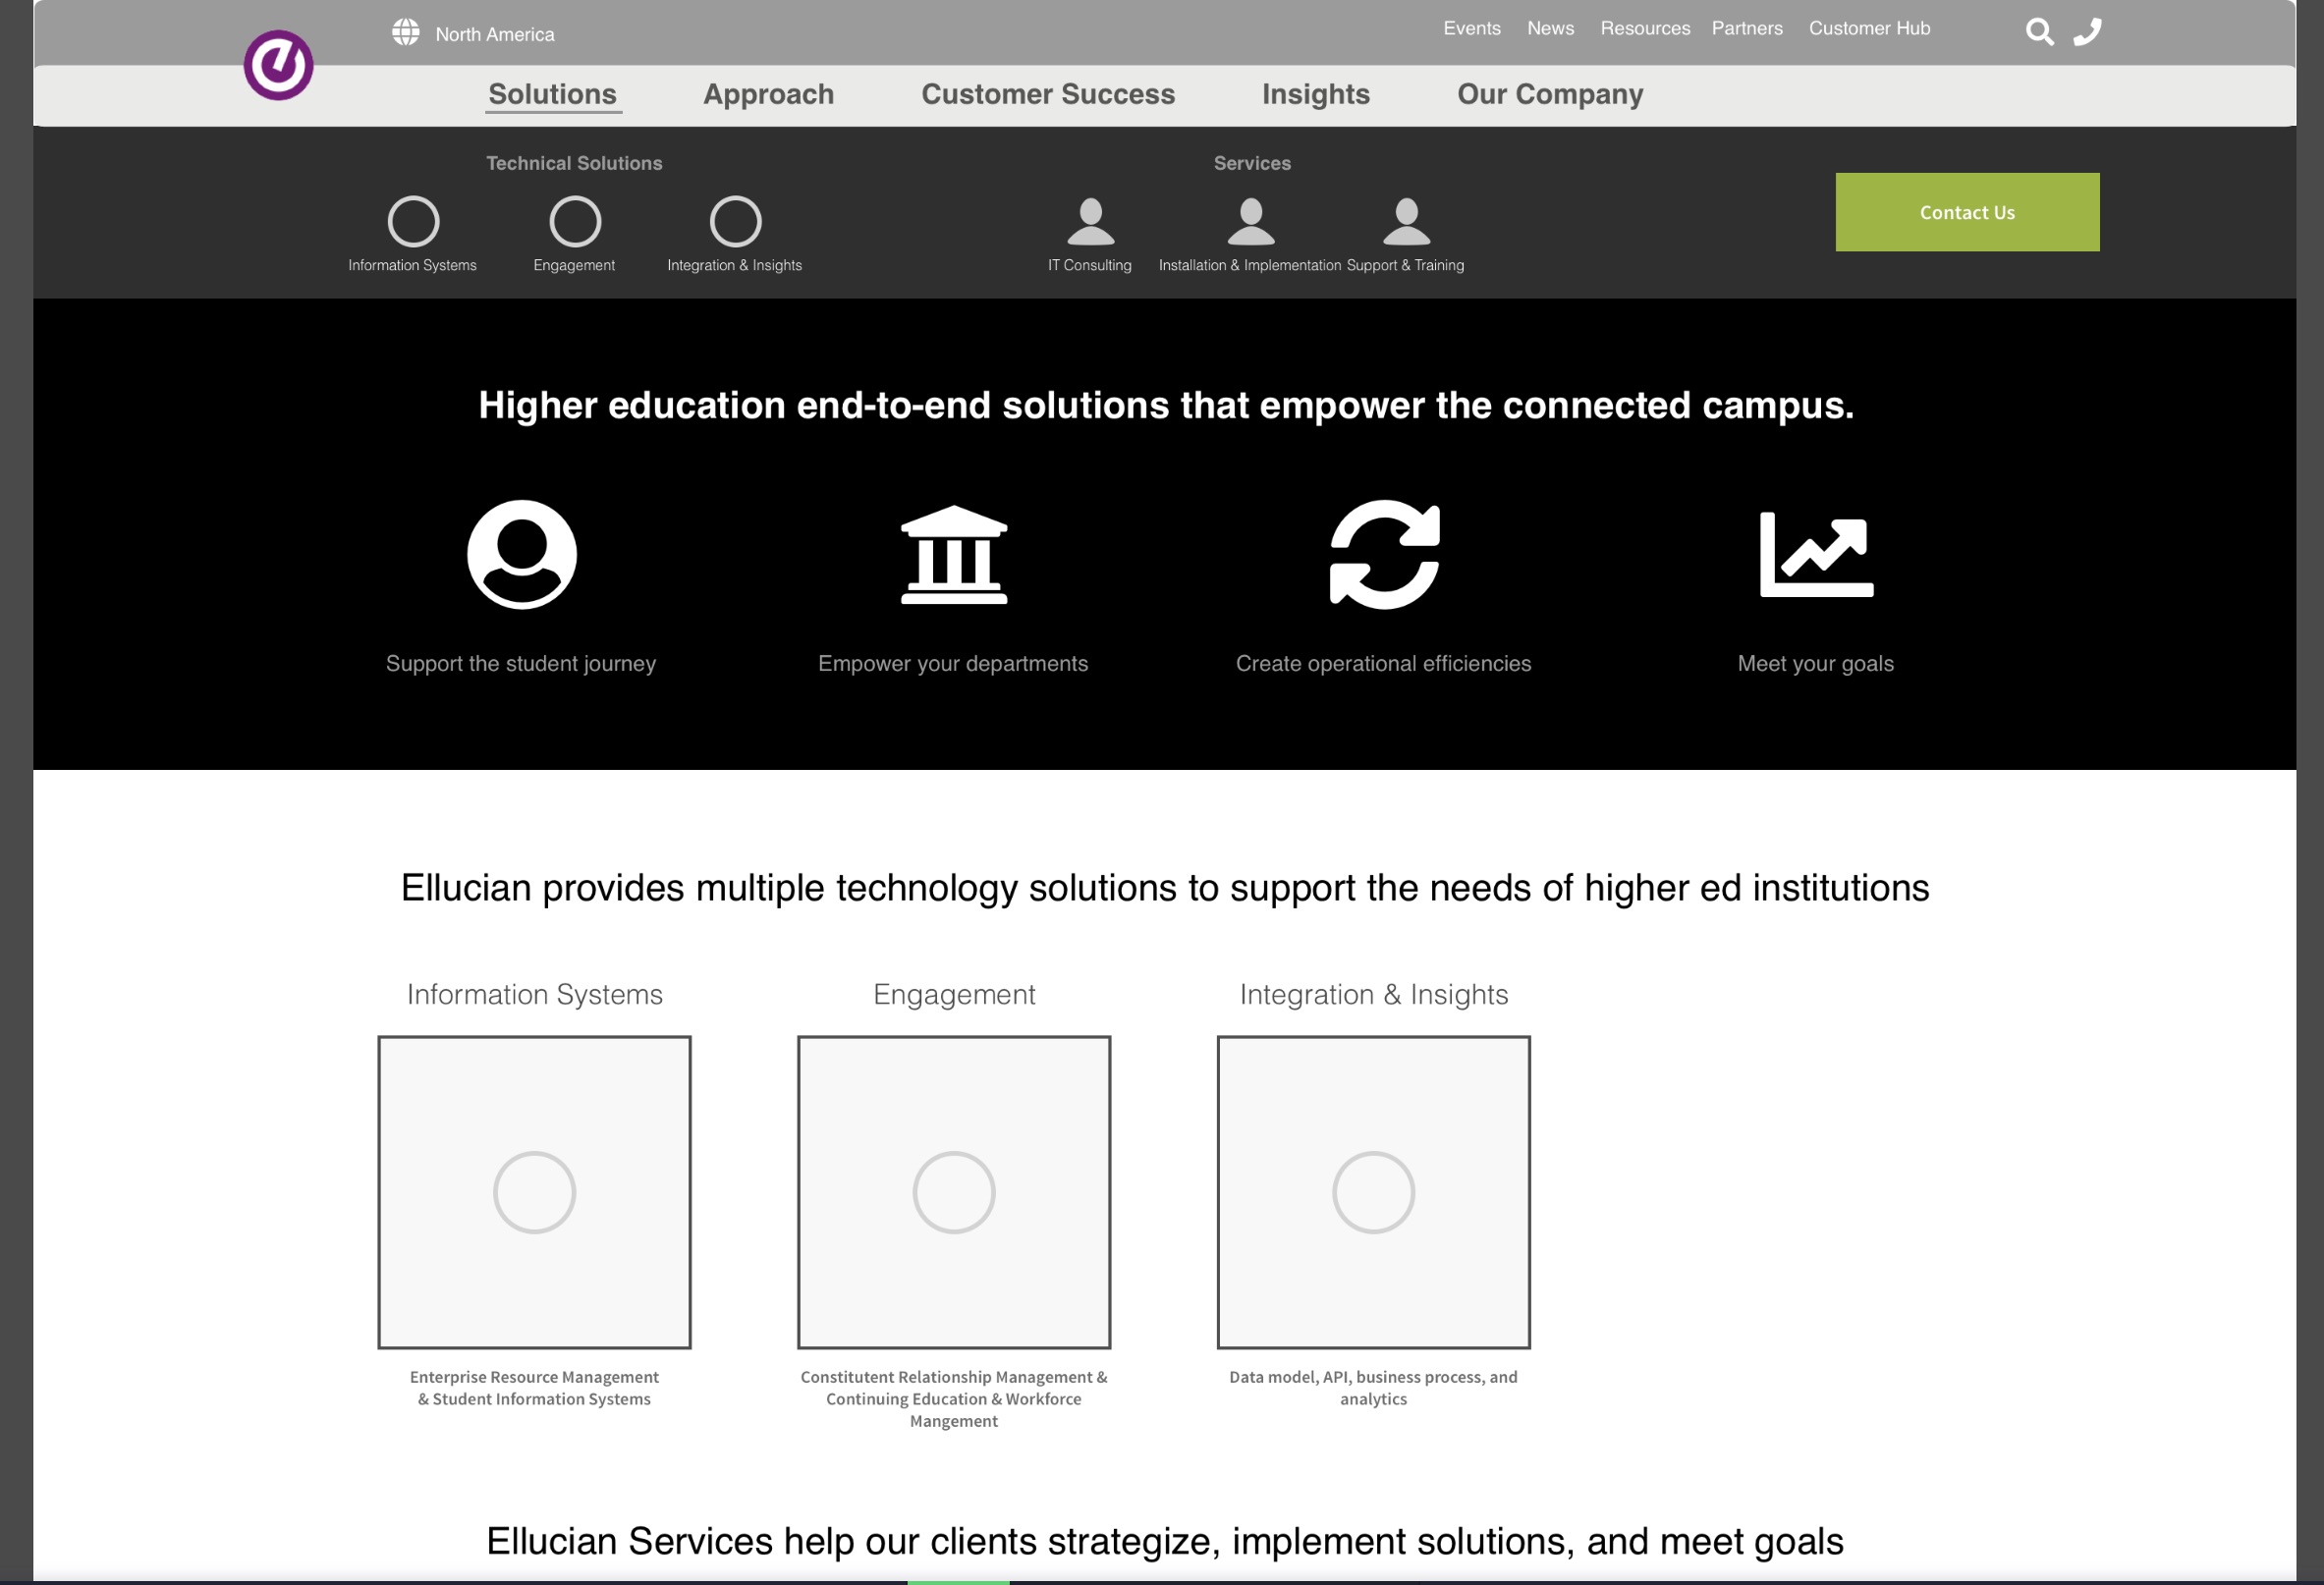The width and height of the screenshot is (2324, 1585).
Task: Click the Technical Solutions section heading
Action: (574, 163)
